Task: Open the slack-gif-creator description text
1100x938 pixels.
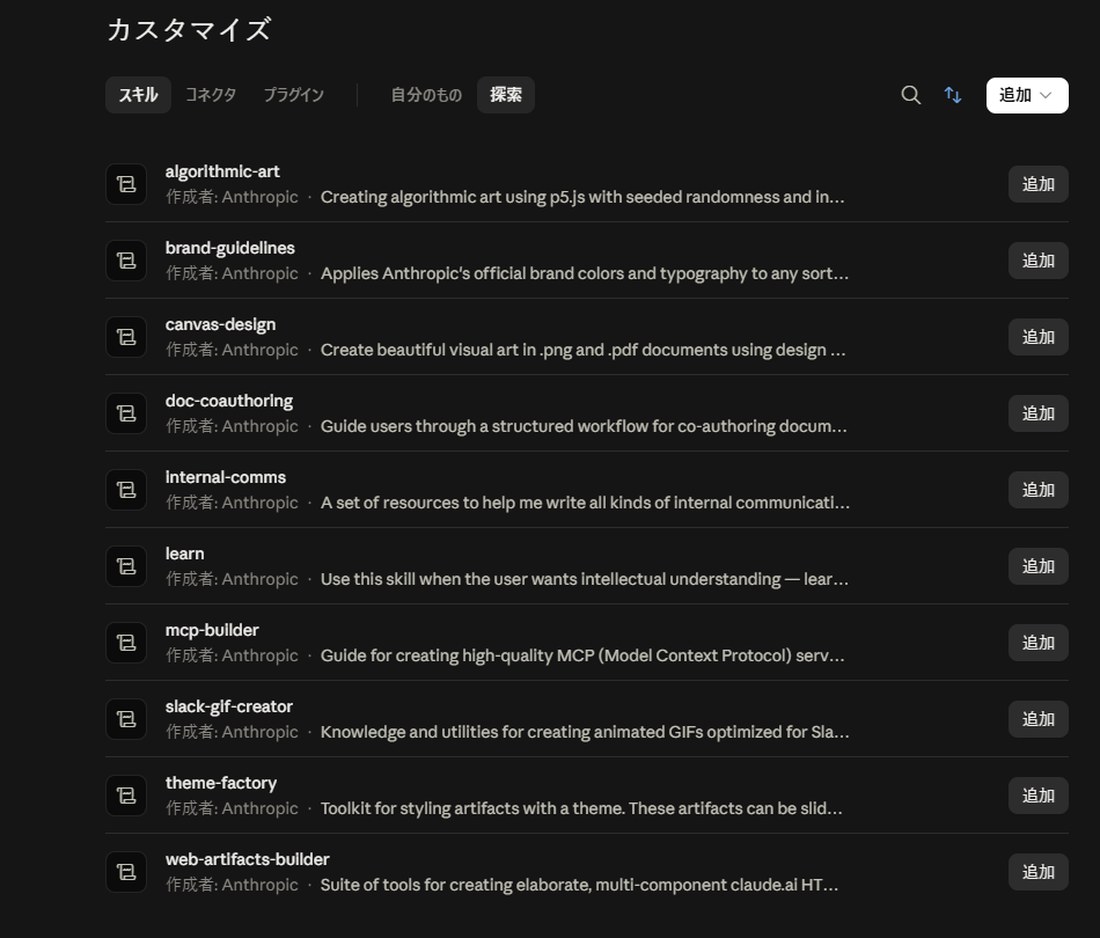Action: [584, 732]
